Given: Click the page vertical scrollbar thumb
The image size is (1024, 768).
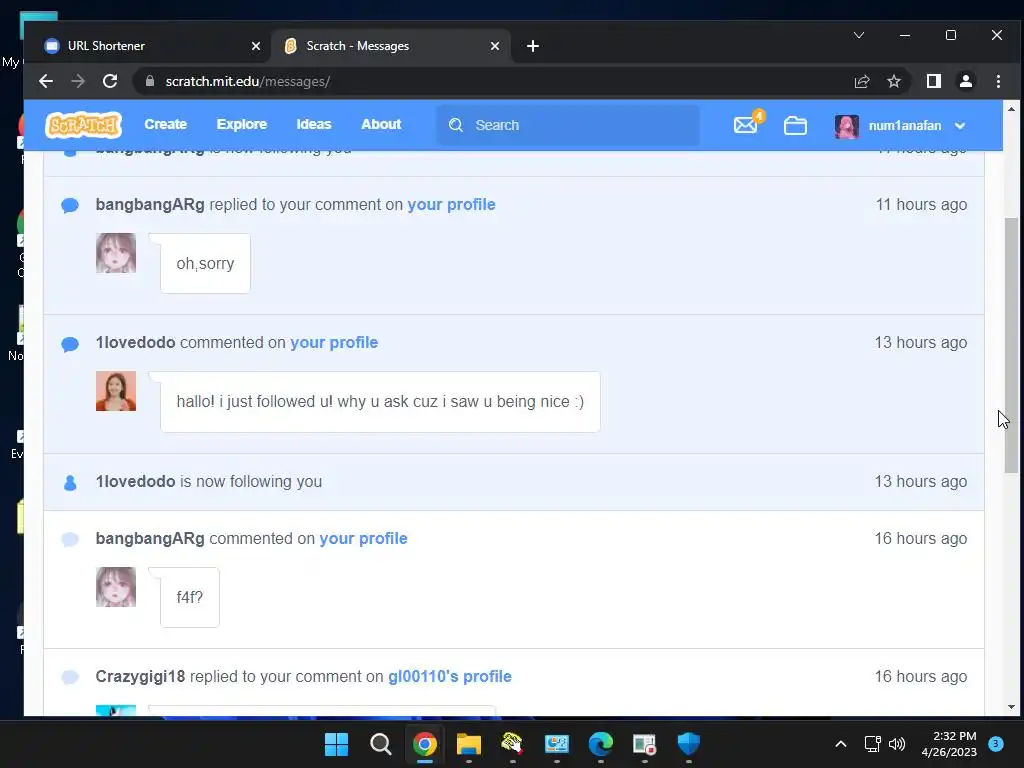Looking at the screenshot, I should click(x=1011, y=345).
